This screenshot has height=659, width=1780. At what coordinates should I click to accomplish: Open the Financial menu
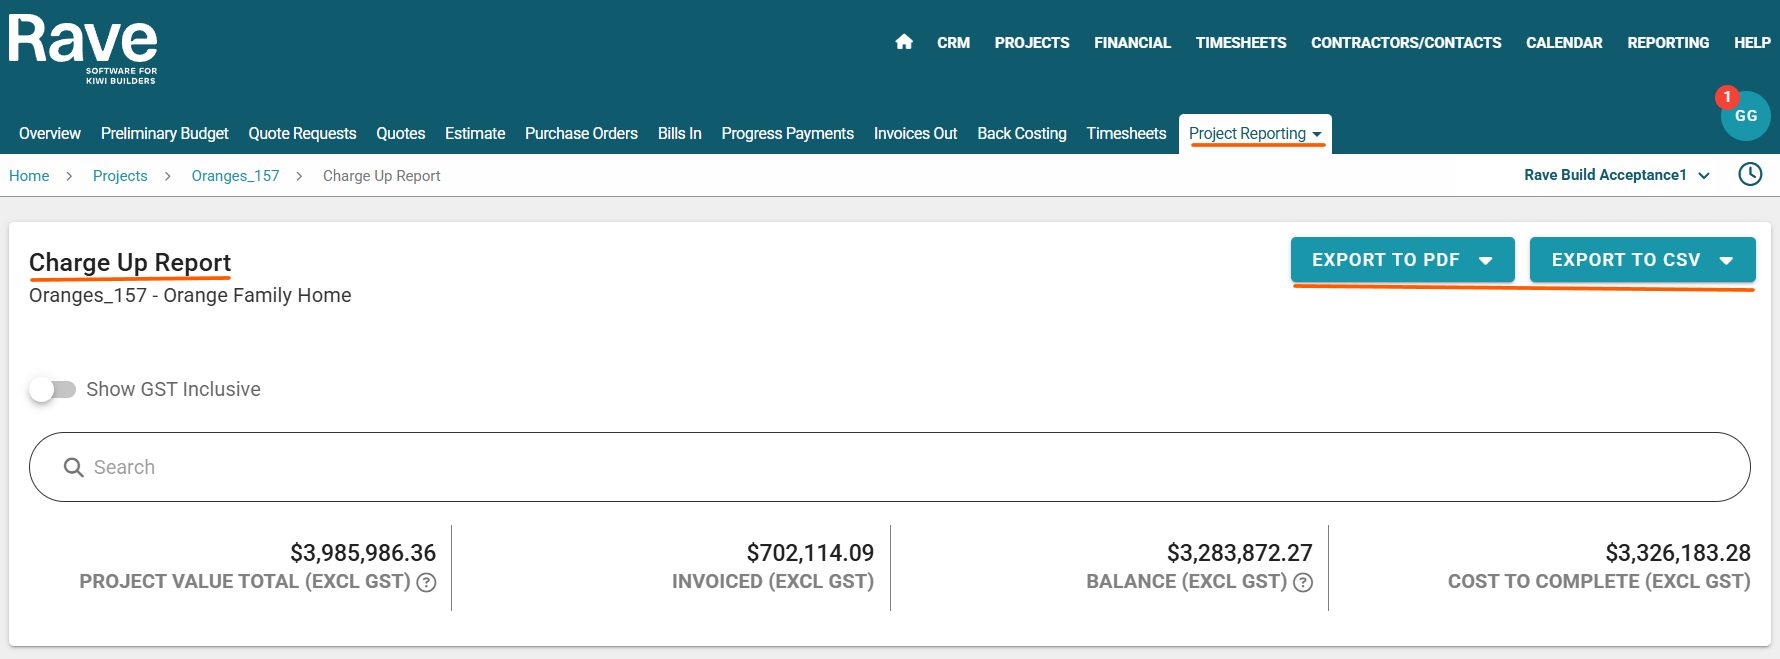click(1132, 43)
